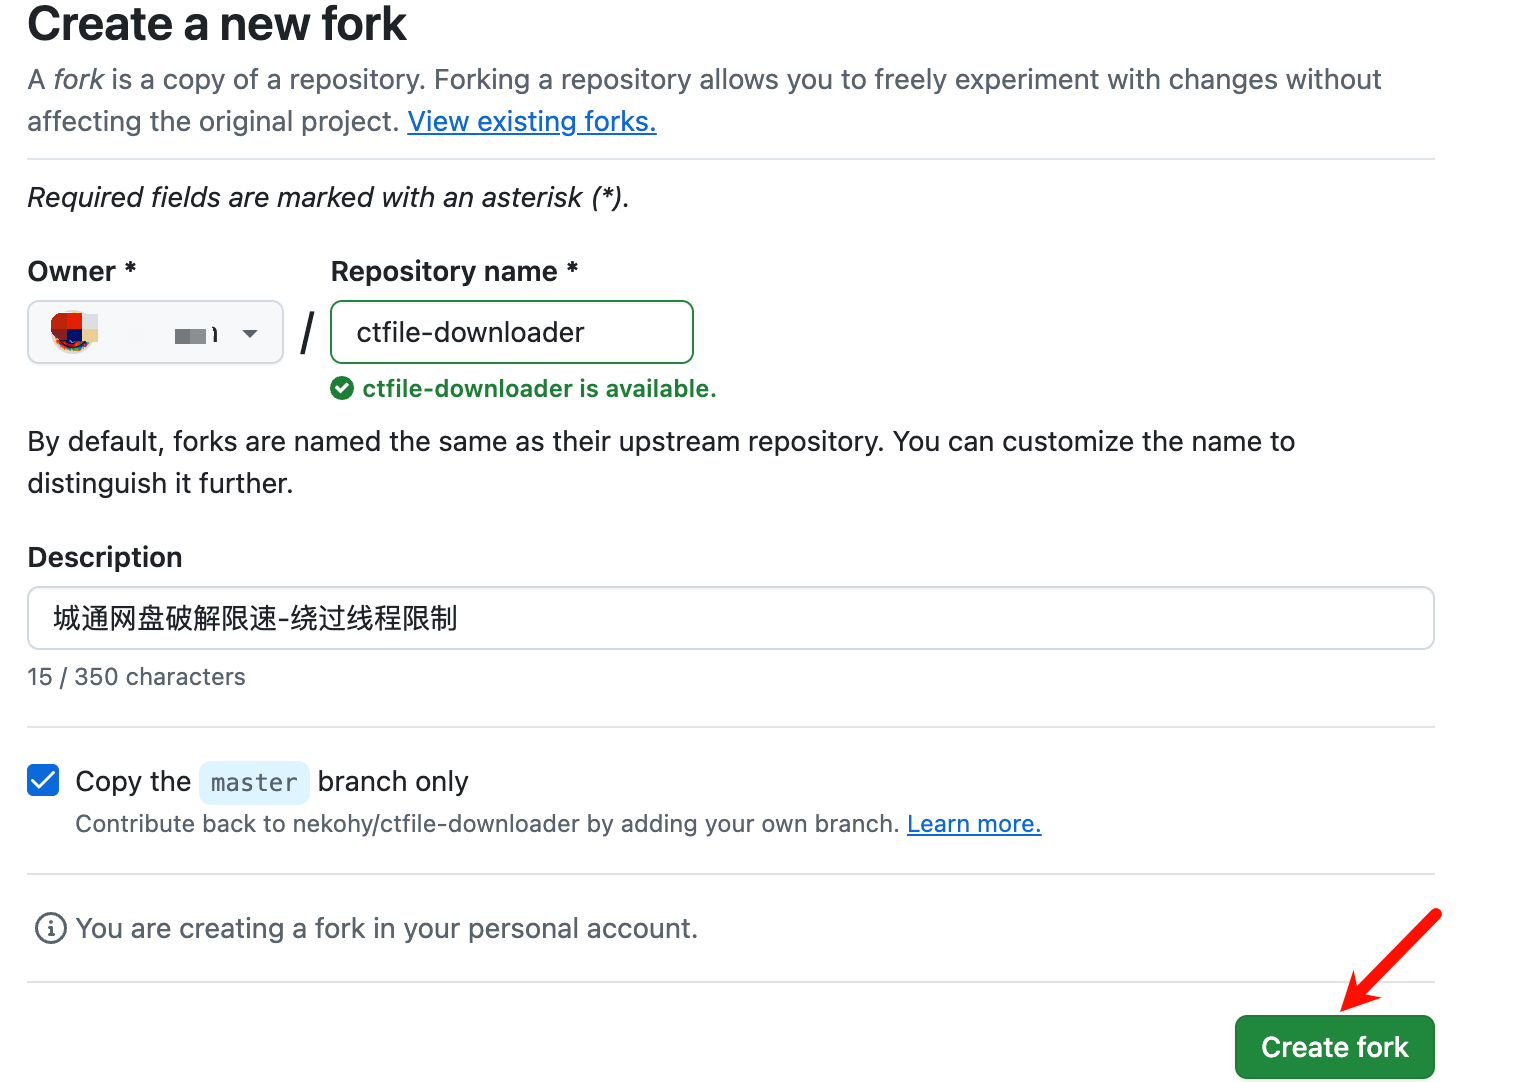
Task: Open the Learn more link
Action: tap(973, 824)
